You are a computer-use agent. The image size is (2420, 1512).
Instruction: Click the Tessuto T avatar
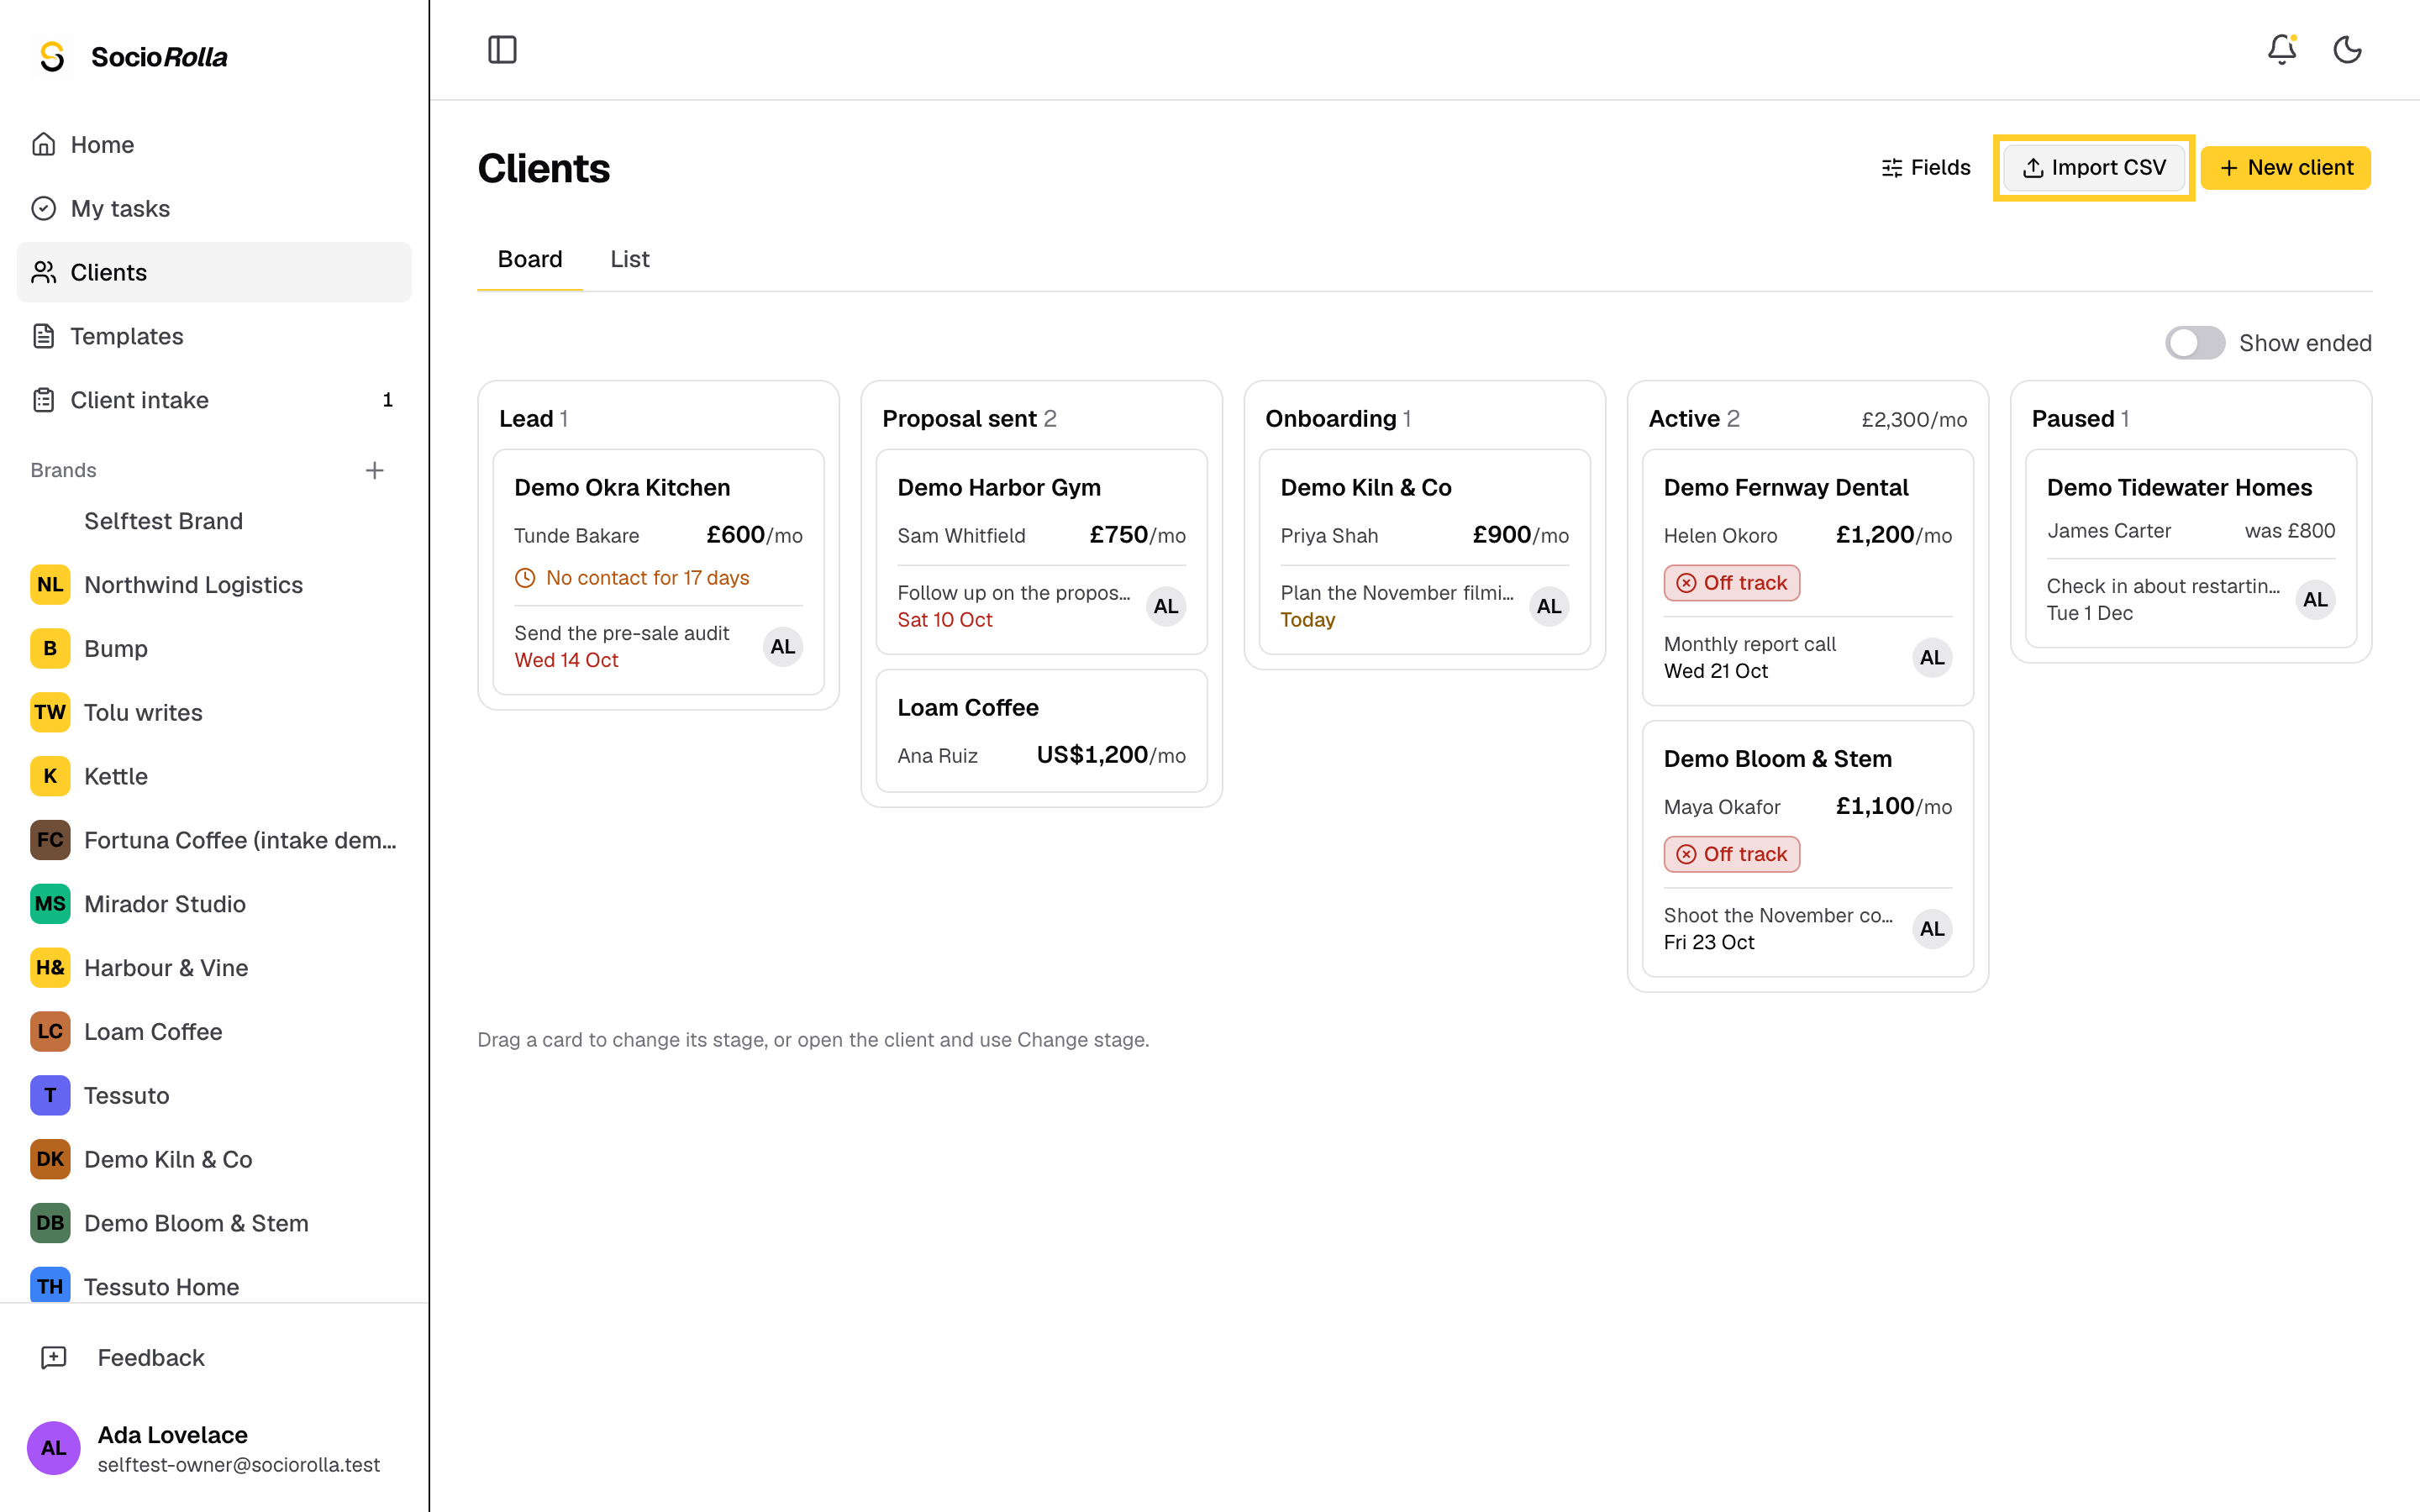coord(50,1095)
